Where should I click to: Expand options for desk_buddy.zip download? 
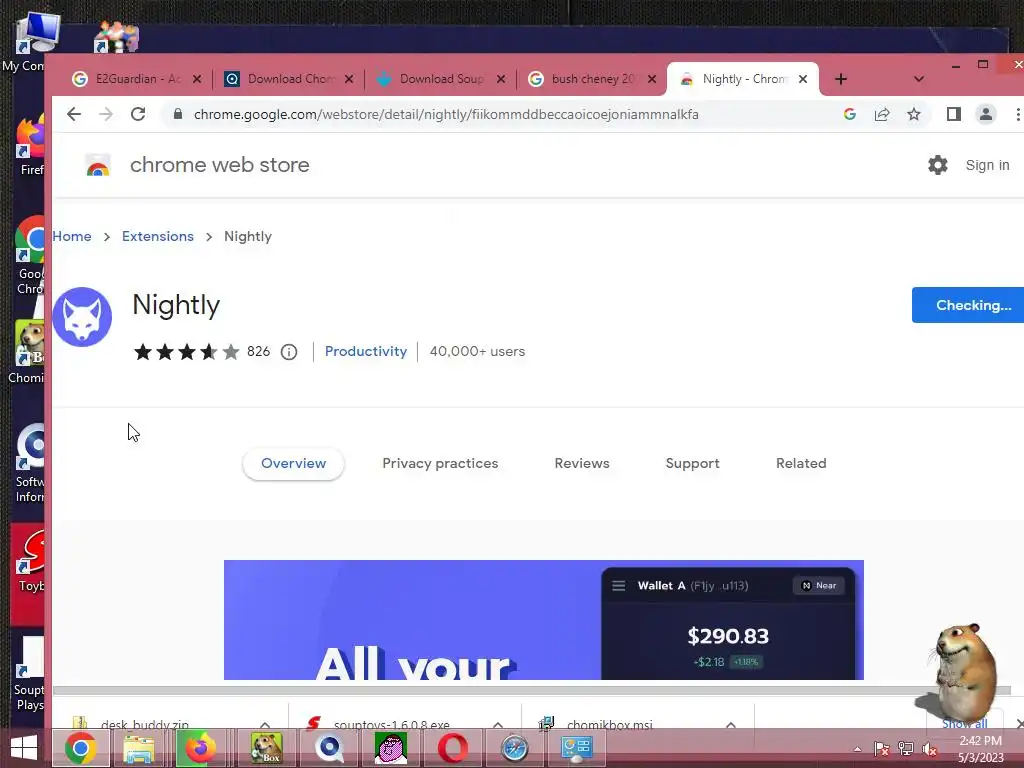click(x=265, y=724)
